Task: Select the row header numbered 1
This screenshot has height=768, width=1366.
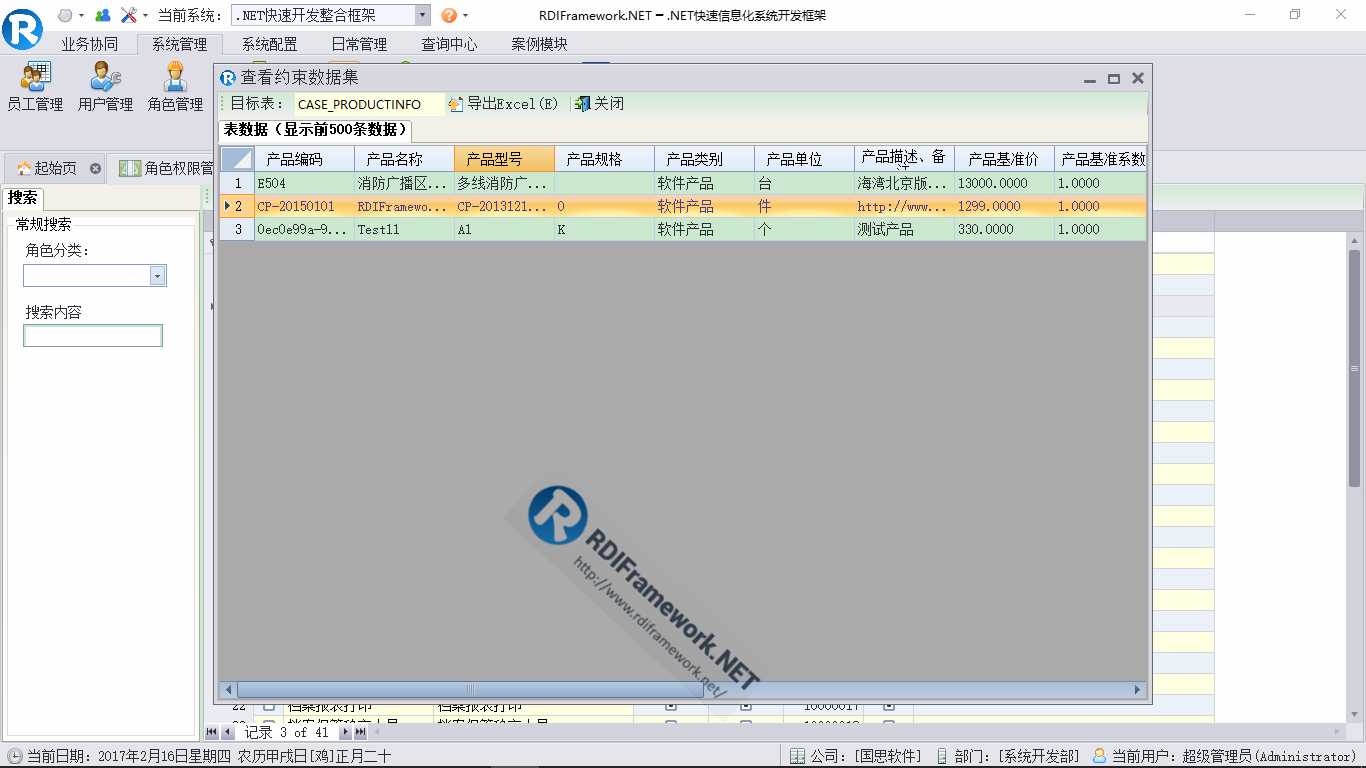Action: click(x=237, y=183)
